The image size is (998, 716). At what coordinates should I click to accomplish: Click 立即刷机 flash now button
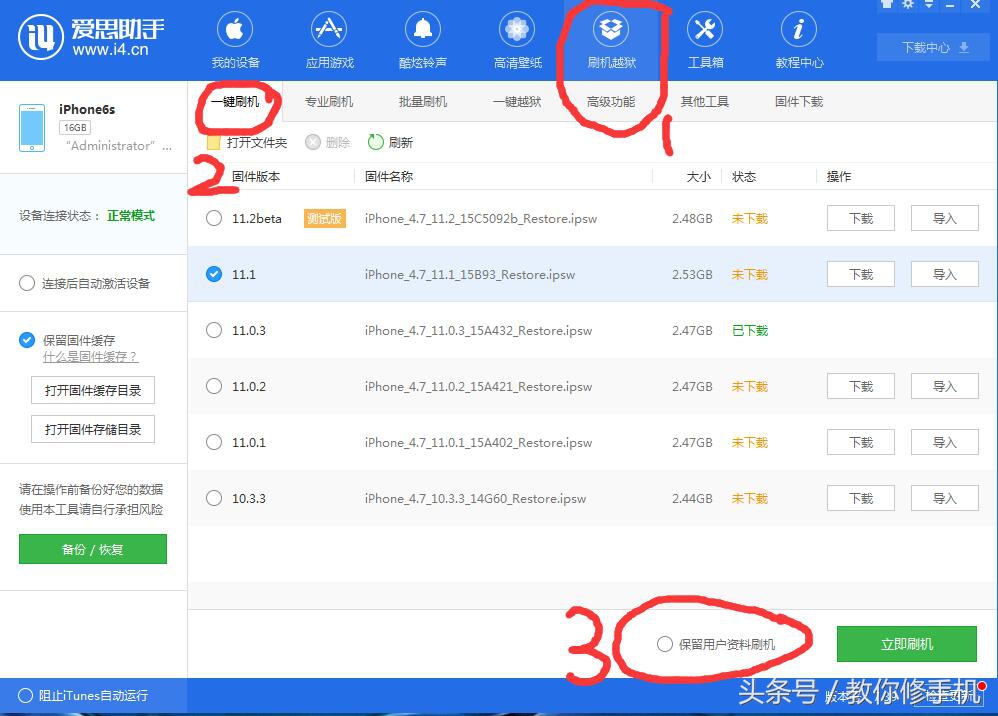coord(906,644)
